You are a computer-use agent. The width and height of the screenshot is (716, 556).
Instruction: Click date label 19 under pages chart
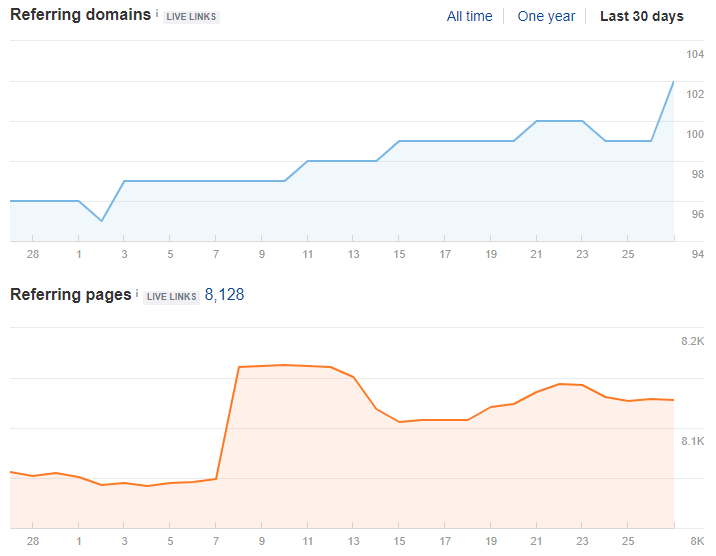(x=490, y=541)
